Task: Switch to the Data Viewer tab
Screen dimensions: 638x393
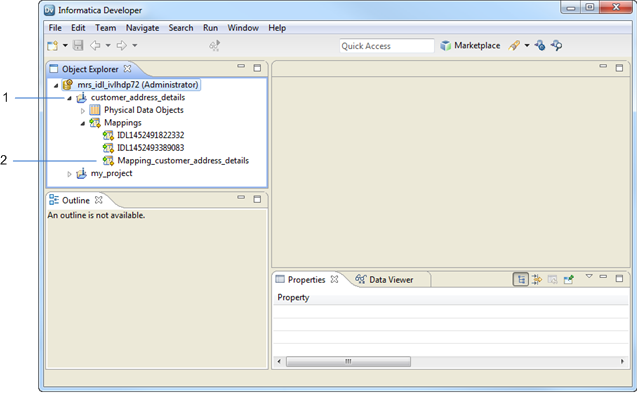Action: click(x=385, y=279)
